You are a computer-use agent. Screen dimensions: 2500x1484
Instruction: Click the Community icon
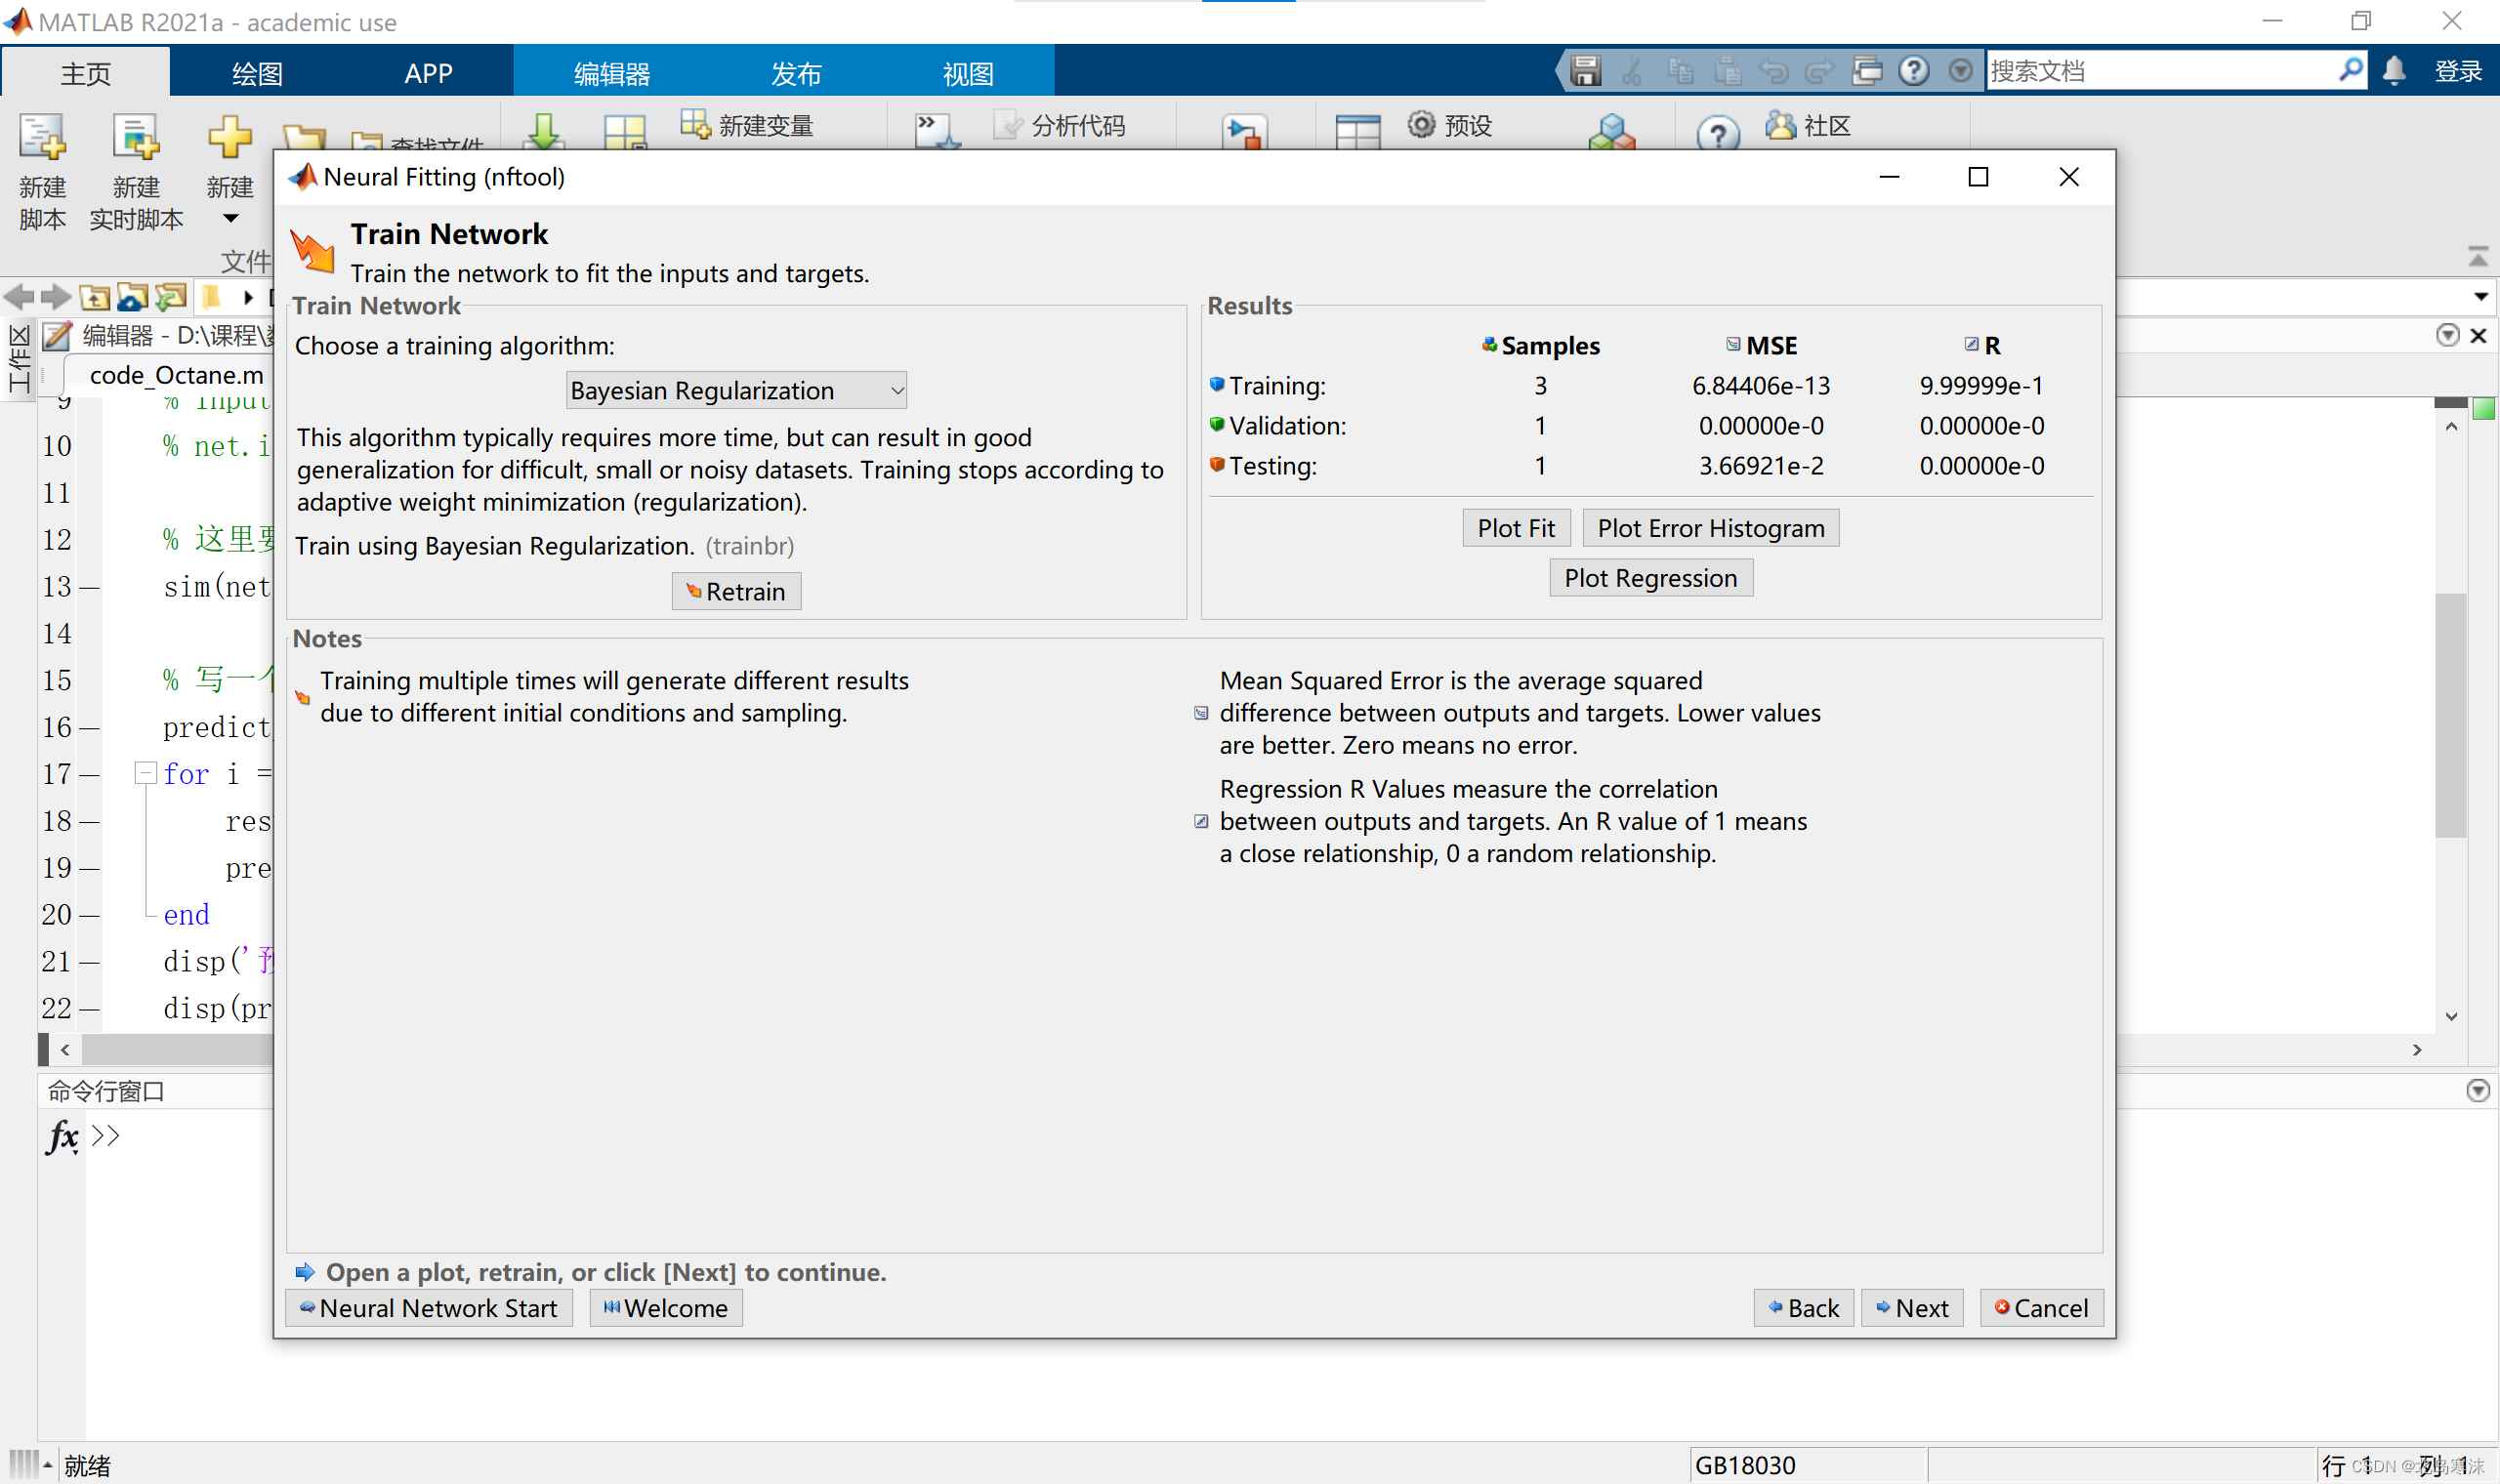(1780, 125)
